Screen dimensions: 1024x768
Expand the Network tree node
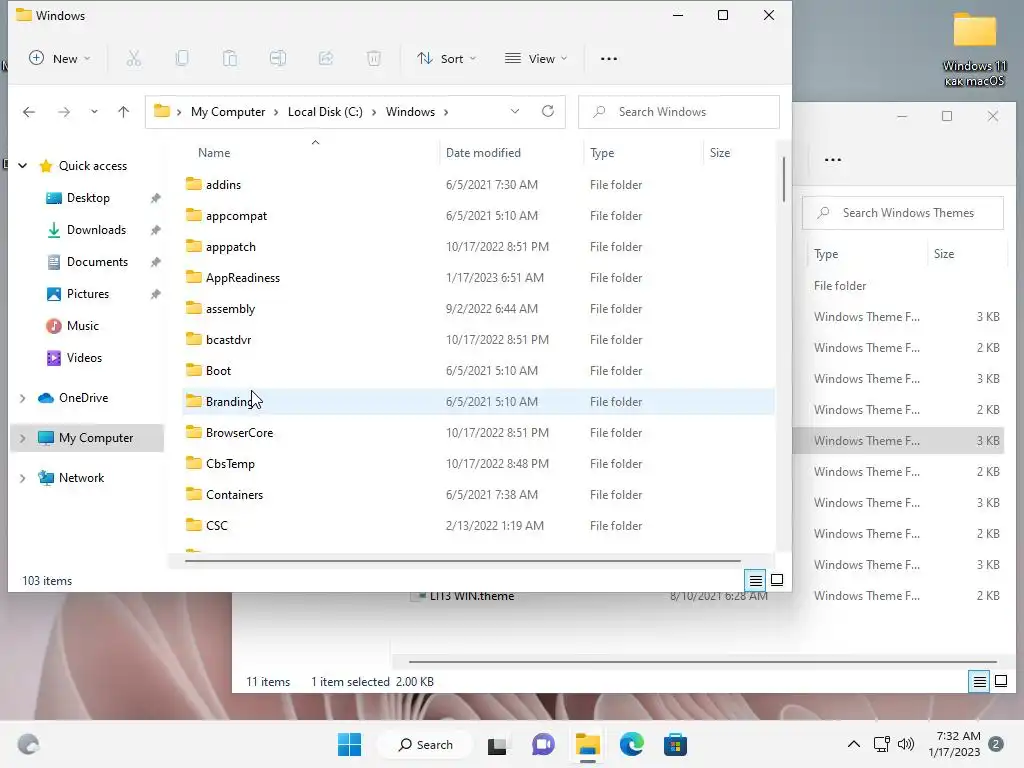click(23, 478)
